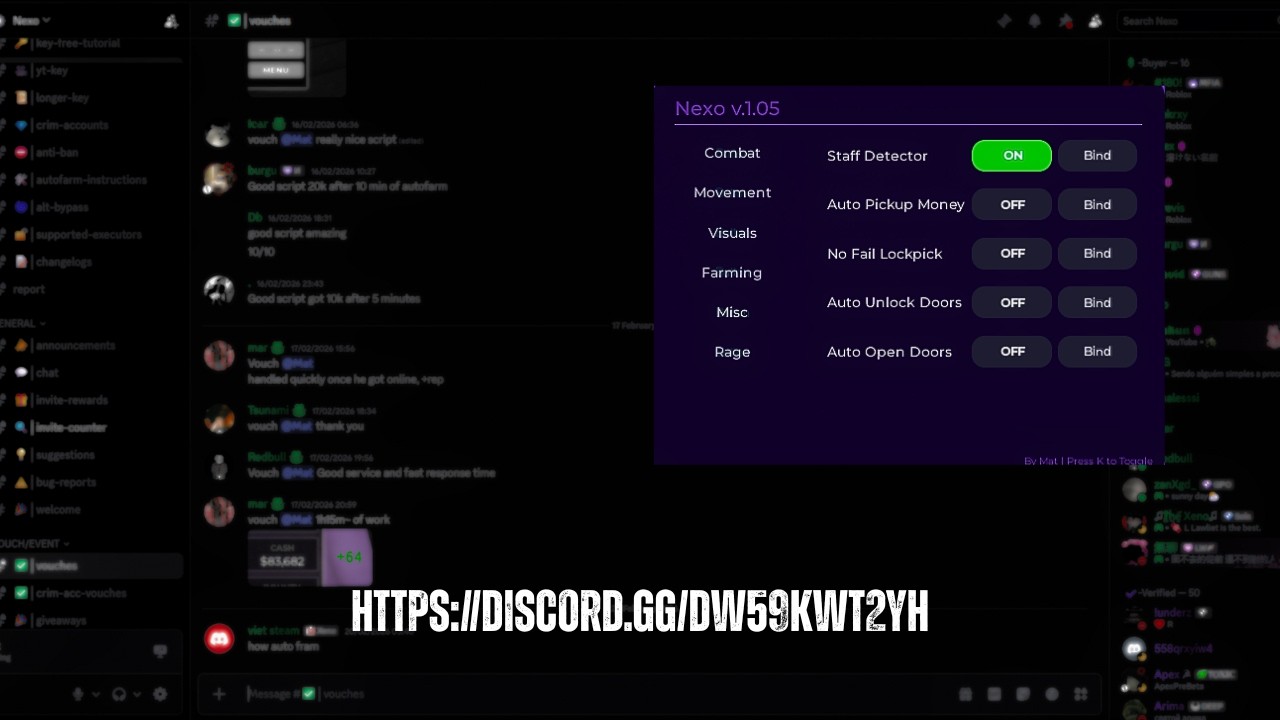Screen dimensions: 1280x720
Task: Enable Auto Pickup Money toggle
Action: click(x=1012, y=205)
